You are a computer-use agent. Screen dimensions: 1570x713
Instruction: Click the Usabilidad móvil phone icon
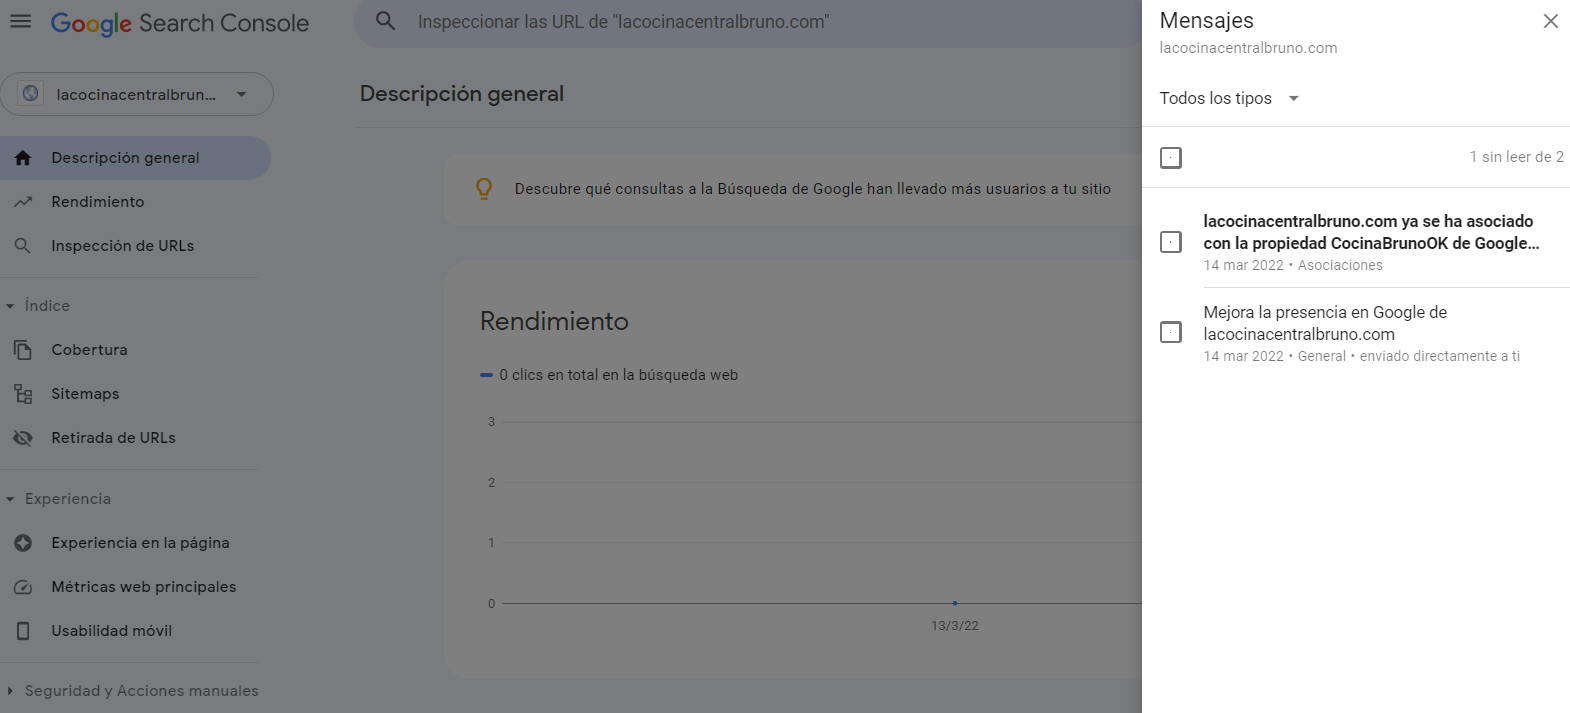(x=23, y=631)
